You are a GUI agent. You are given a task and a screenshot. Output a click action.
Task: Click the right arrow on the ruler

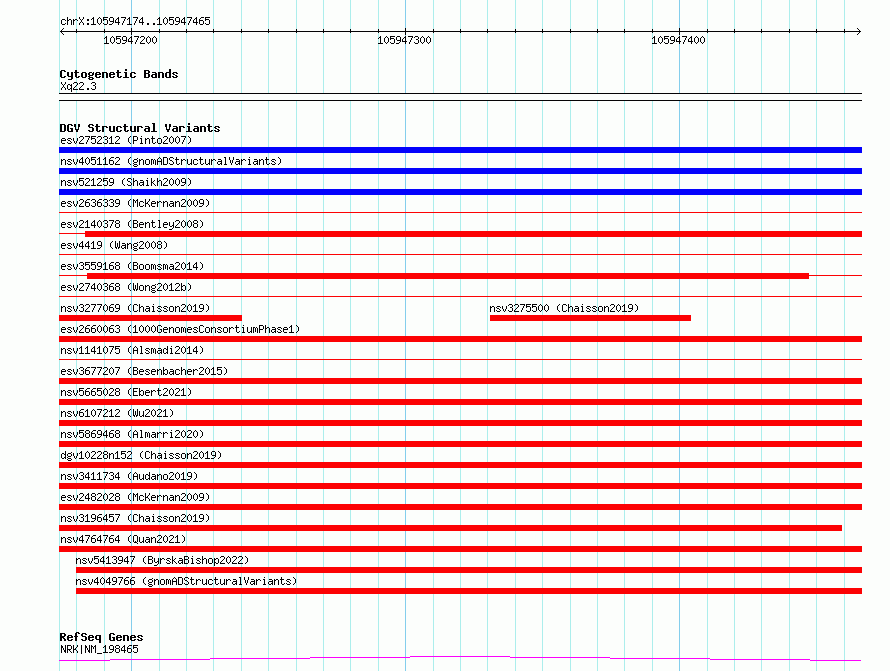click(x=858, y=32)
